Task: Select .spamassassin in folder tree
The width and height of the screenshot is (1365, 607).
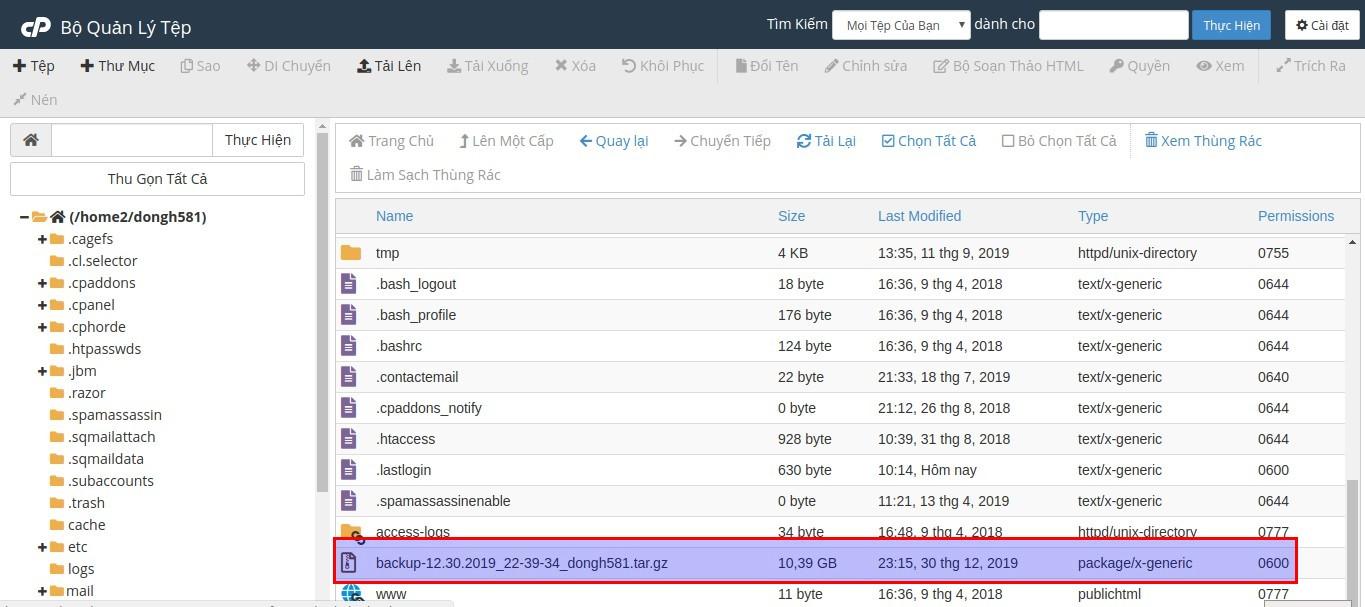Action: tap(115, 415)
